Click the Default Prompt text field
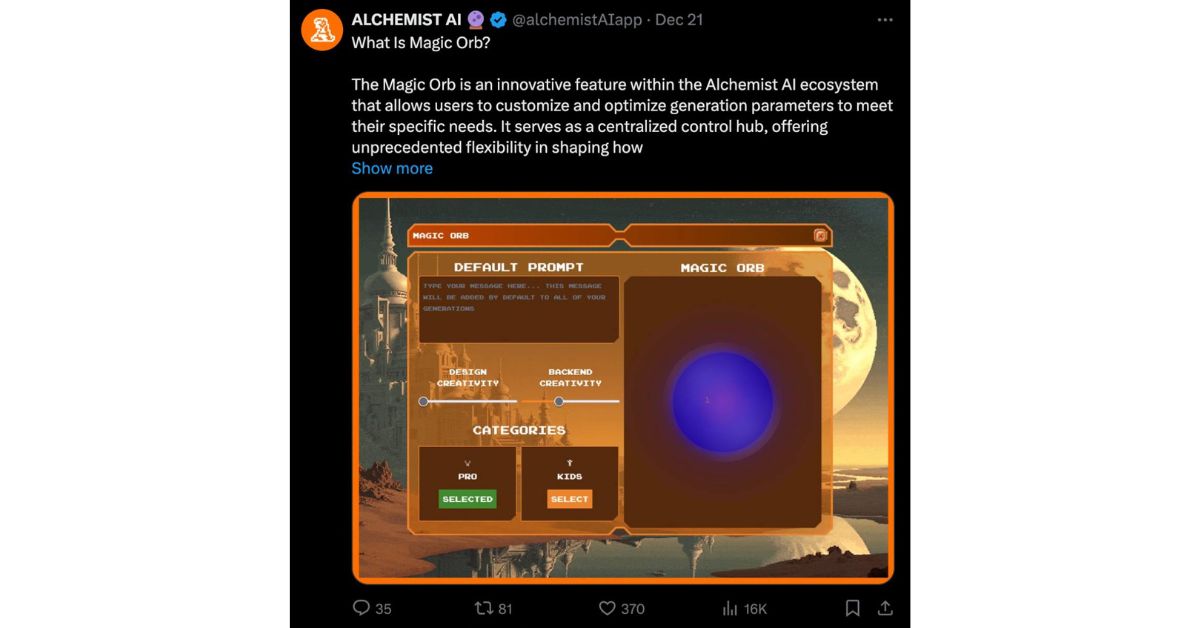 (518, 309)
